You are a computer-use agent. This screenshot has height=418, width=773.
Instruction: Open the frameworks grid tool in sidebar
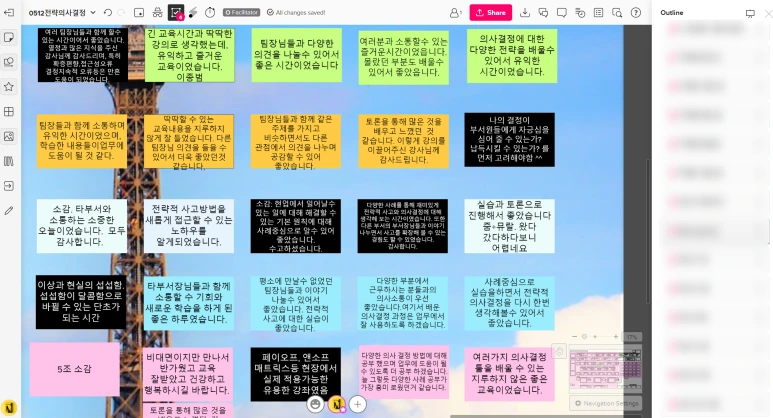tap(9, 112)
